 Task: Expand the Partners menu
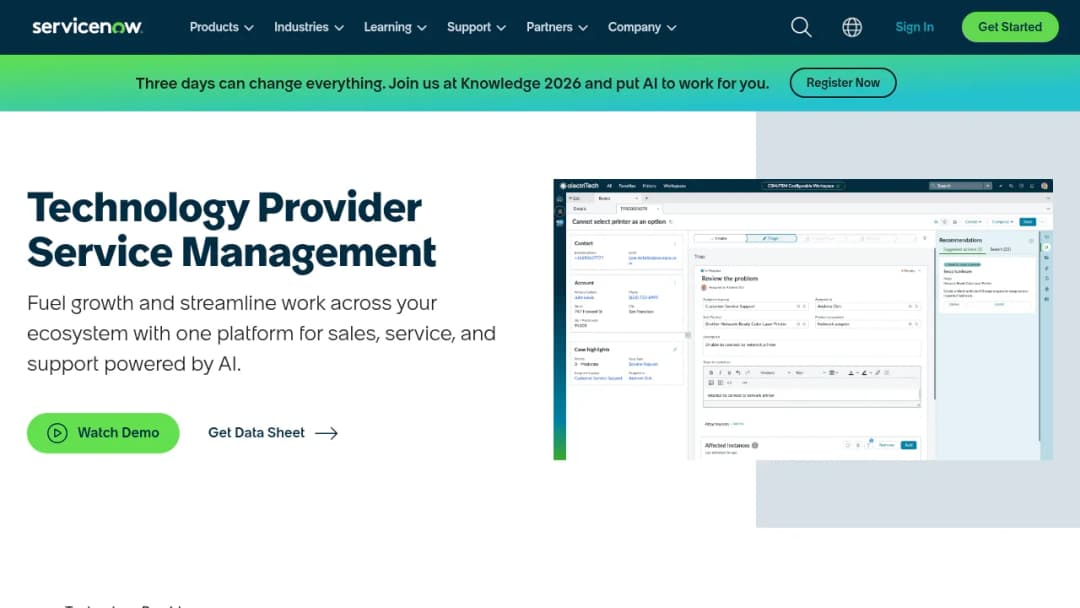click(x=557, y=27)
